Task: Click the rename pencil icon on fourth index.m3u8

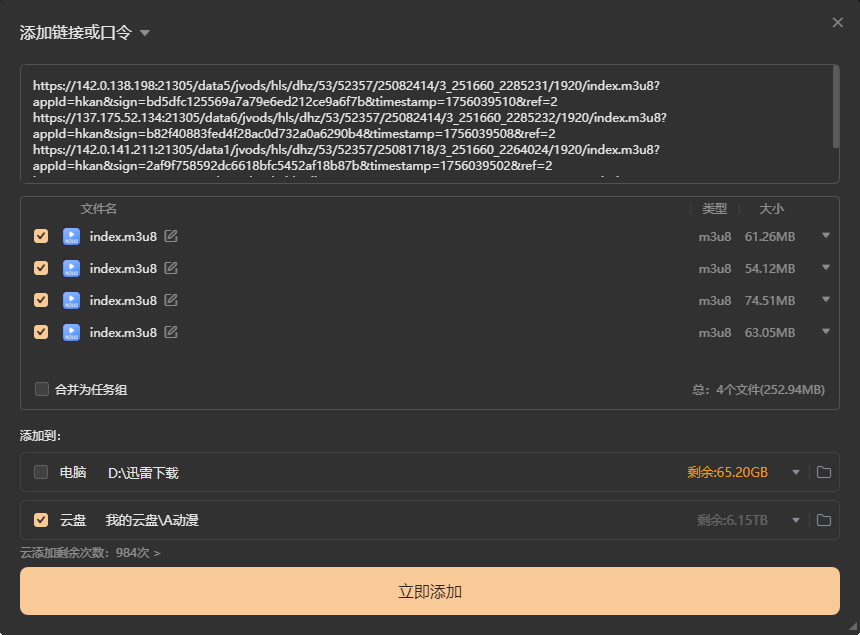Action: (171, 332)
